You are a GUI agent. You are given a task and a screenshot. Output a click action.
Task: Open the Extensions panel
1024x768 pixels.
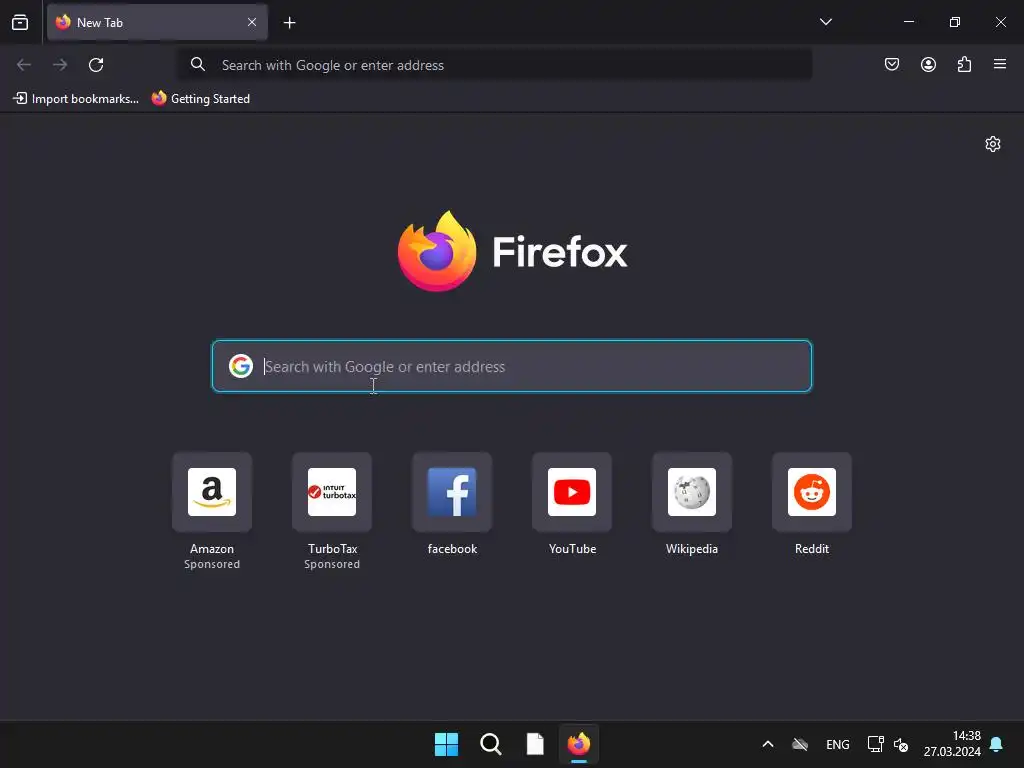[x=964, y=64]
